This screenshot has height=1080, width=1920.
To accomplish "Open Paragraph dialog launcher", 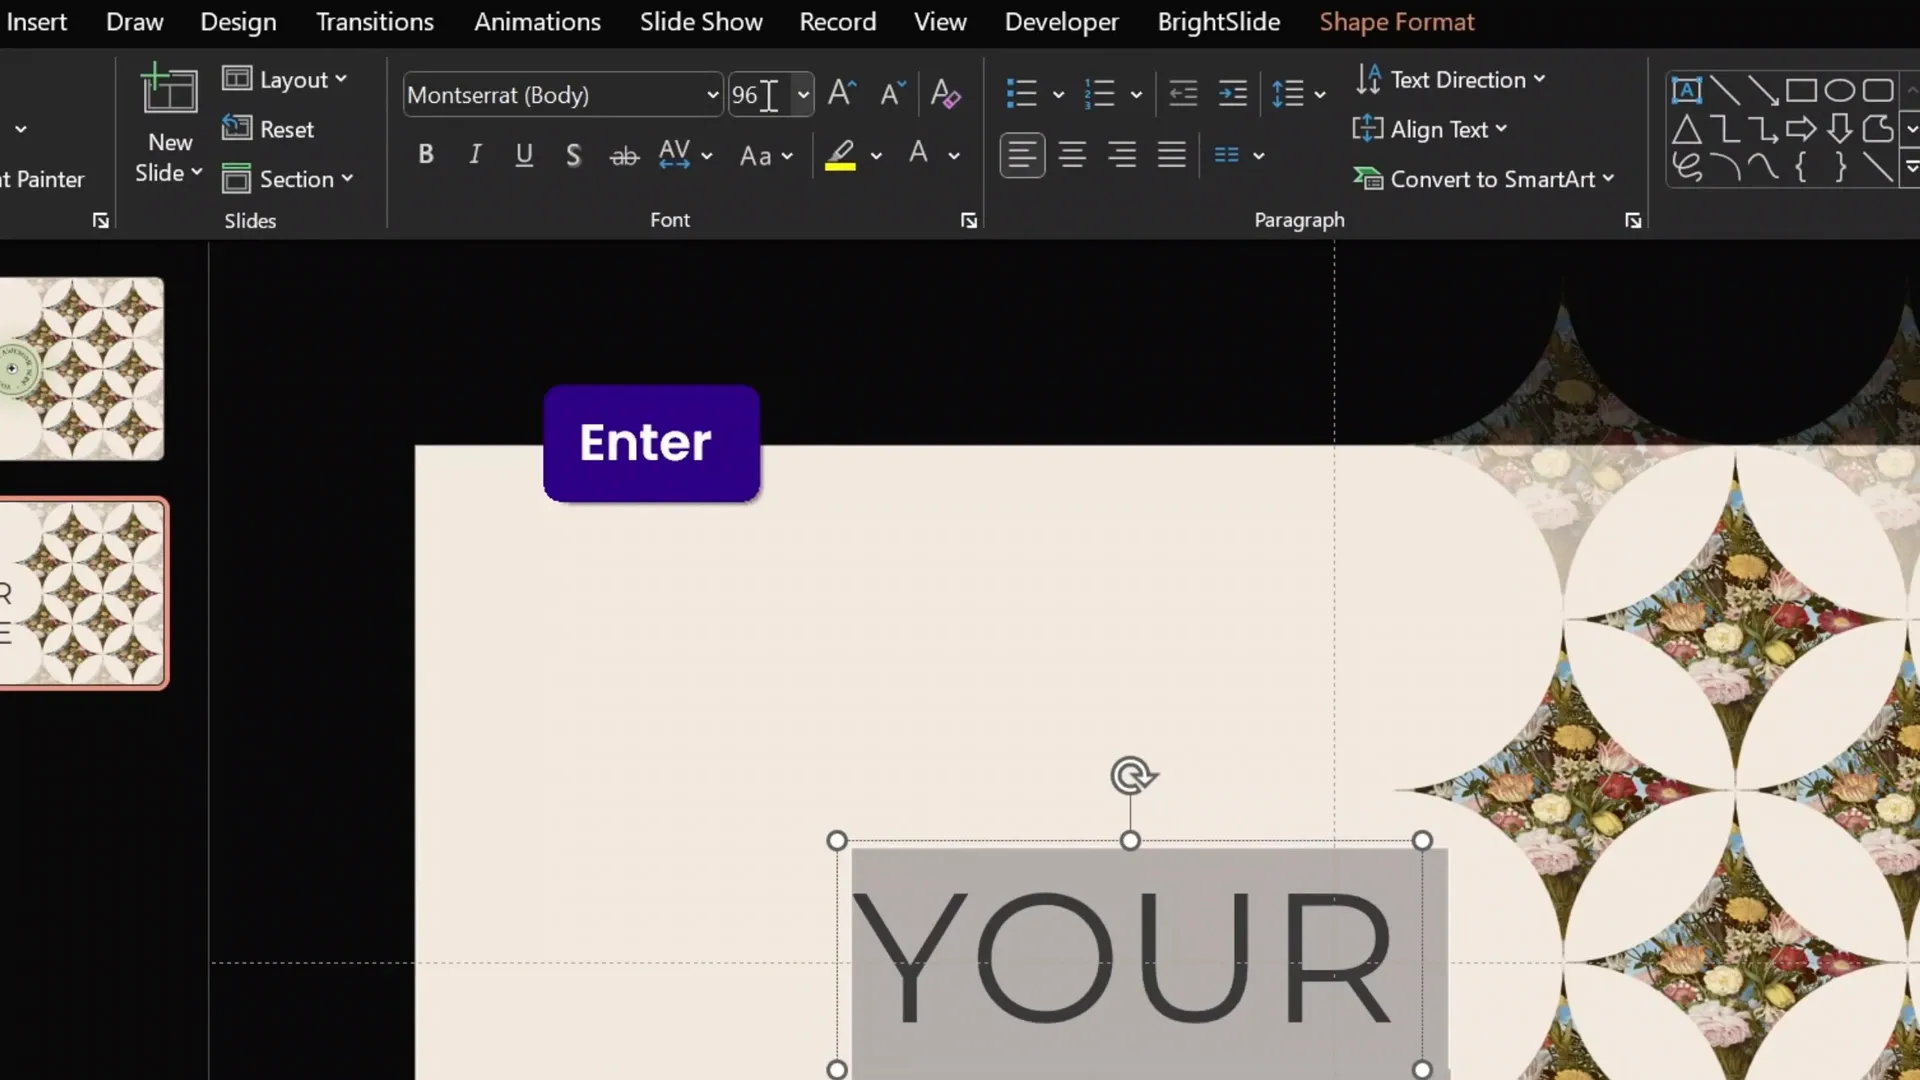I will coord(1632,220).
